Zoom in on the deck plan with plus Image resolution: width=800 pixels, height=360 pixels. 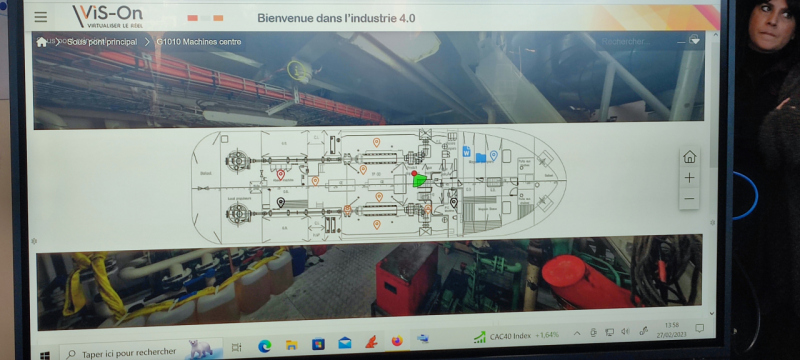[x=689, y=177]
